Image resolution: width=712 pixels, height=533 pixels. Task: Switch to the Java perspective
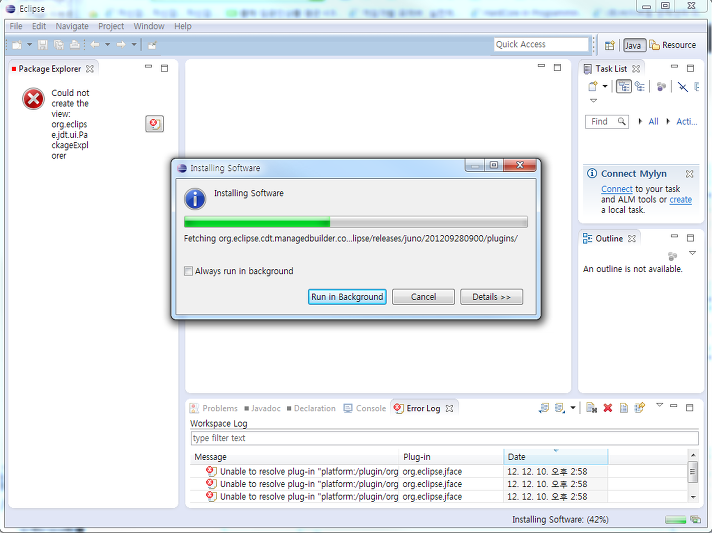[x=634, y=45]
